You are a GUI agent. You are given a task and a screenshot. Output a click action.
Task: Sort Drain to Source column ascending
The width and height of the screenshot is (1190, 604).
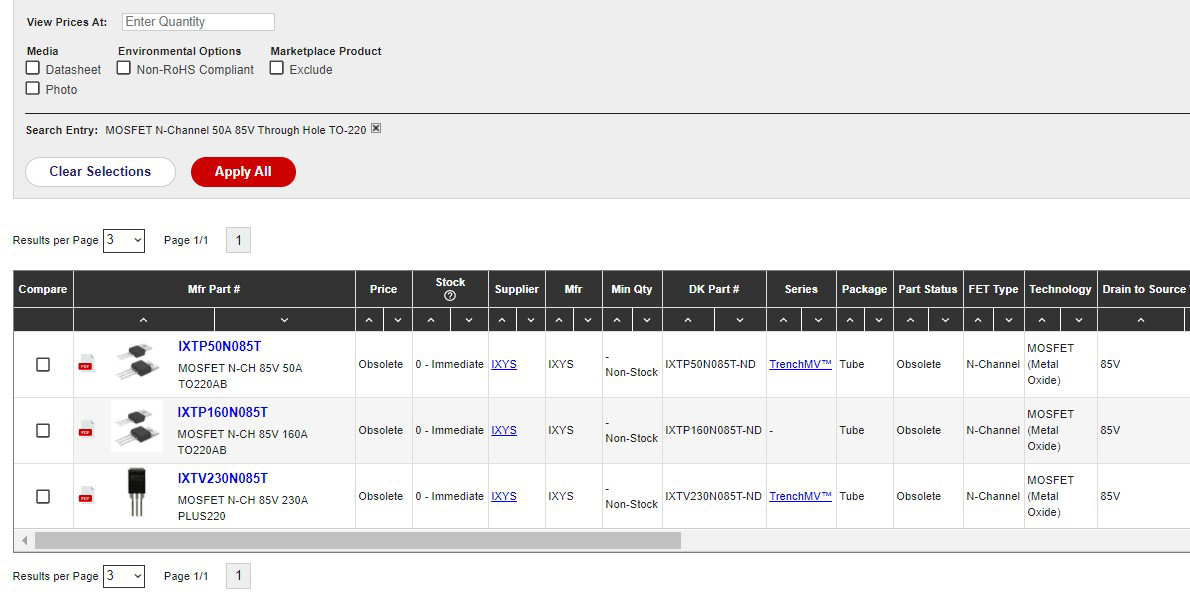[1140, 320]
